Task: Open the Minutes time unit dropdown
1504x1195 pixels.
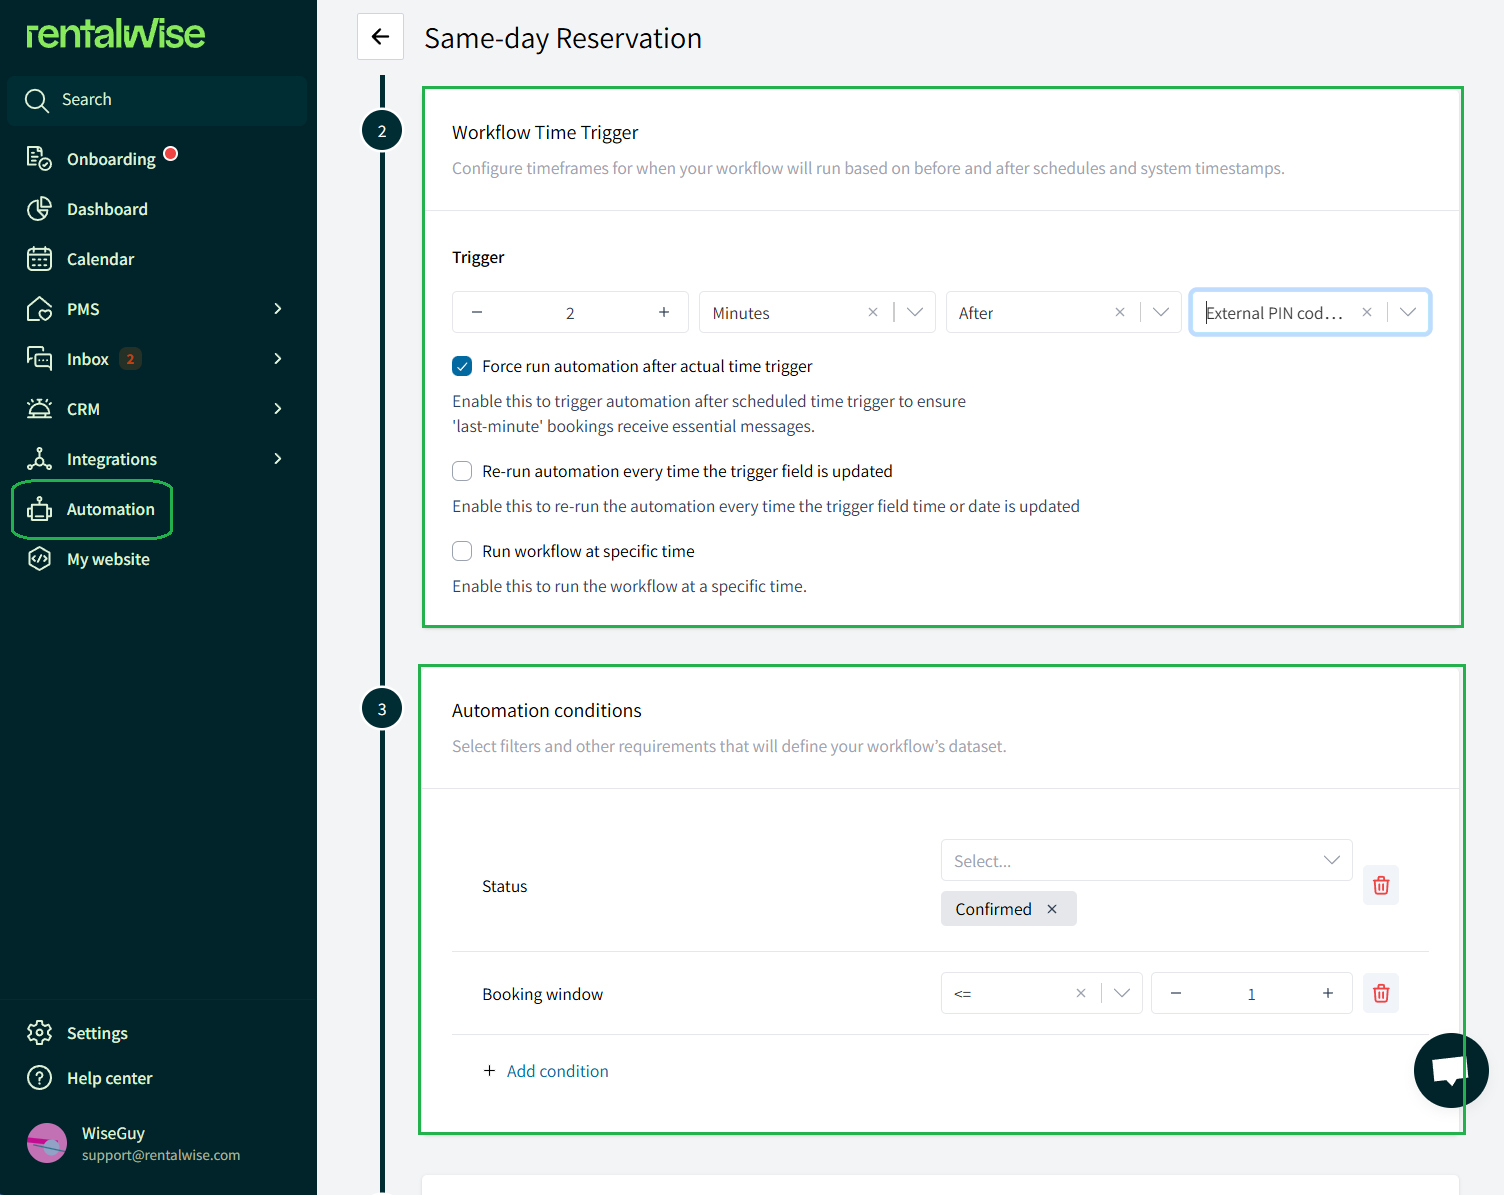Action: click(915, 313)
